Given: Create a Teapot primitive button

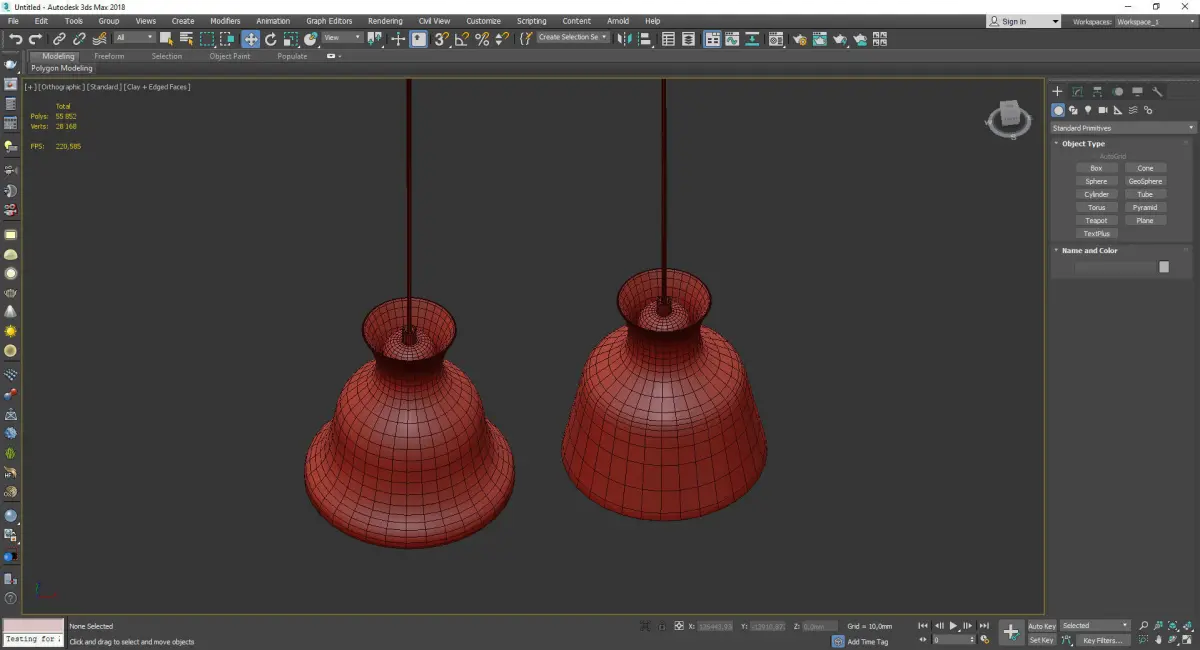Looking at the screenshot, I should 1096,220.
